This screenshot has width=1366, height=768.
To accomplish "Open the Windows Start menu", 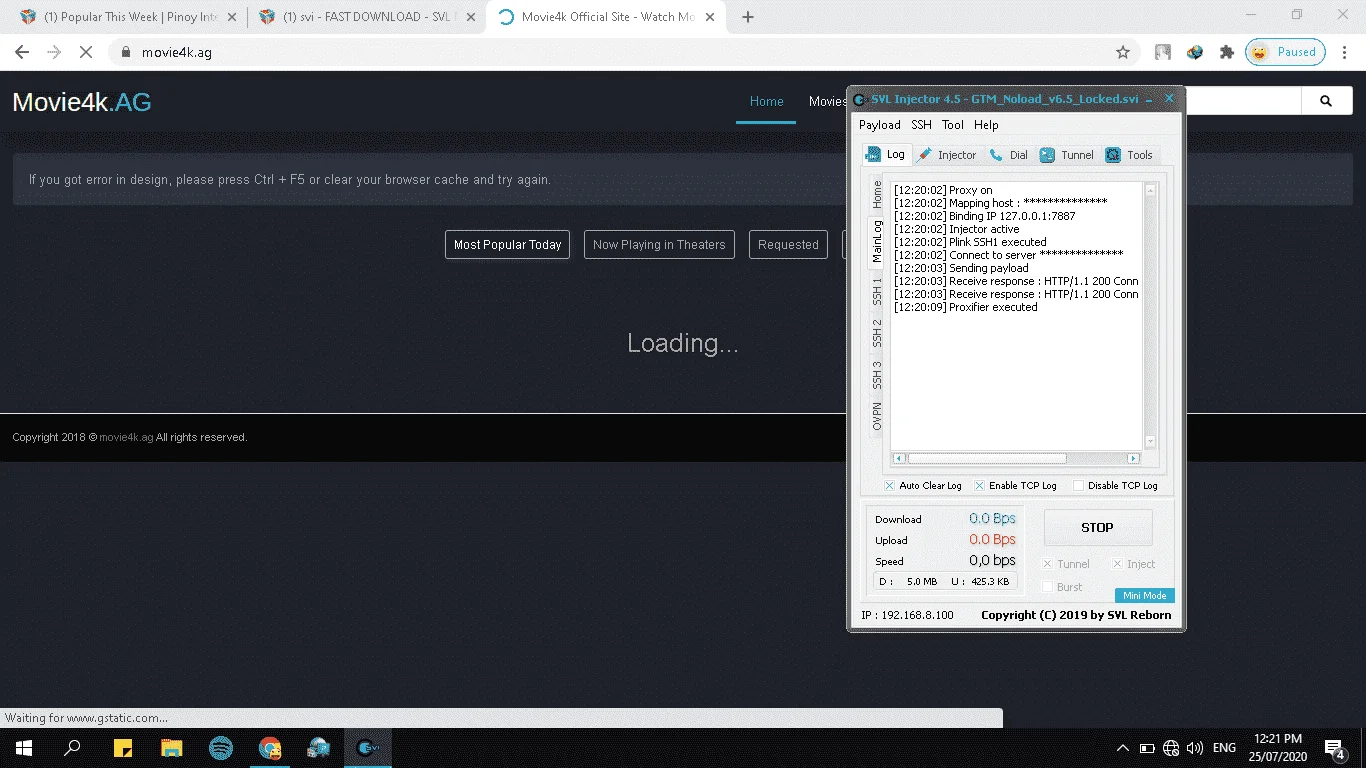I will [x=22, y=747].
